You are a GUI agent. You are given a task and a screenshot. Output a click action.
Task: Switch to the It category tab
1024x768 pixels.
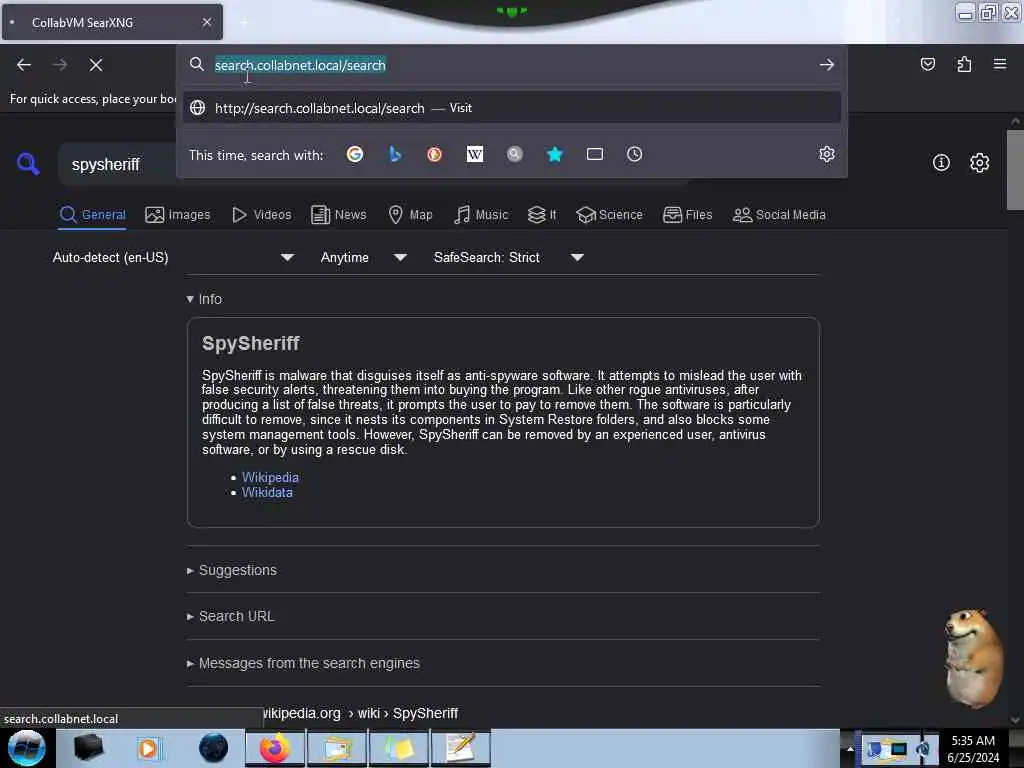pos(542,215)
